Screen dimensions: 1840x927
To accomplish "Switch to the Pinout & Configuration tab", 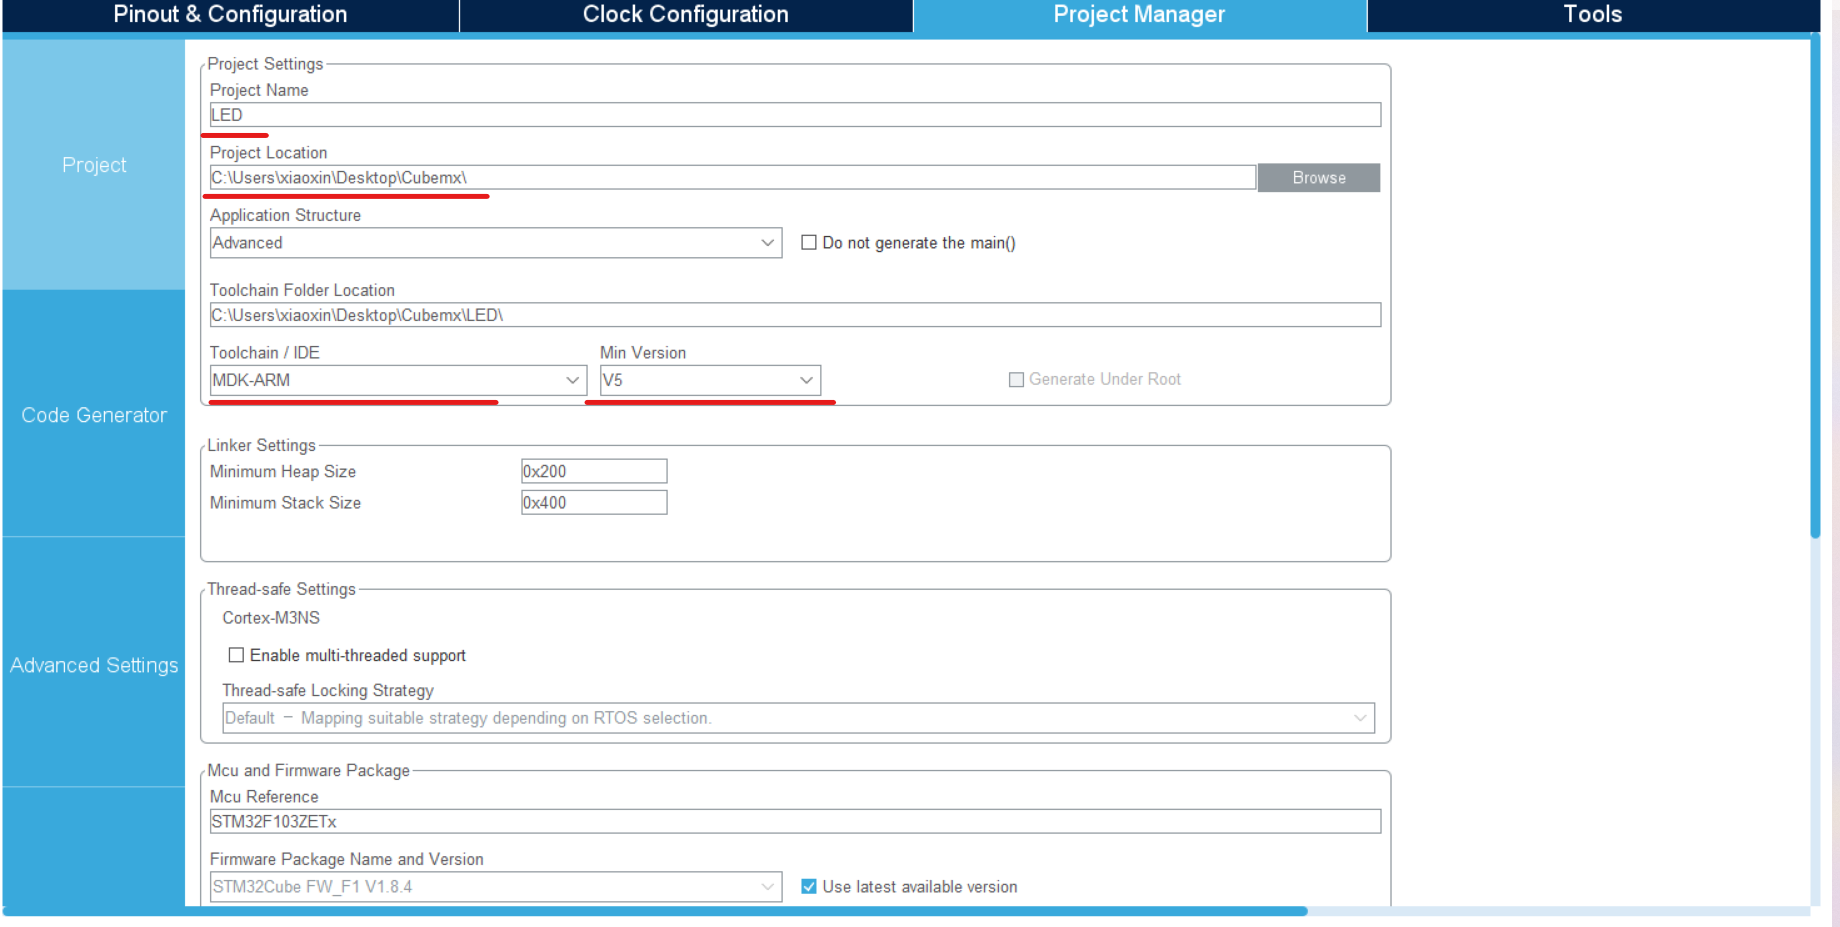I will 230,15.
